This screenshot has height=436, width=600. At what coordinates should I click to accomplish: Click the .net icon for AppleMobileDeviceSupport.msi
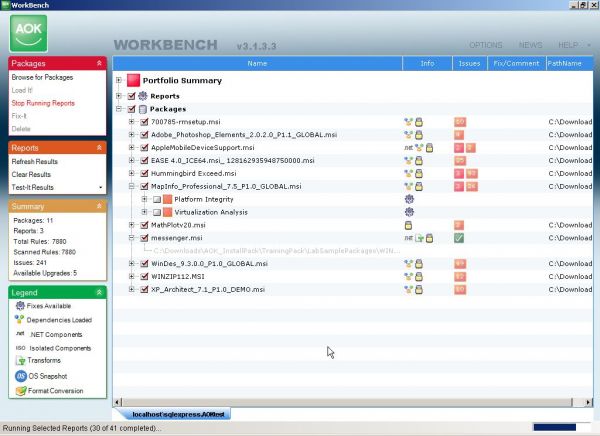coord(409,148)
